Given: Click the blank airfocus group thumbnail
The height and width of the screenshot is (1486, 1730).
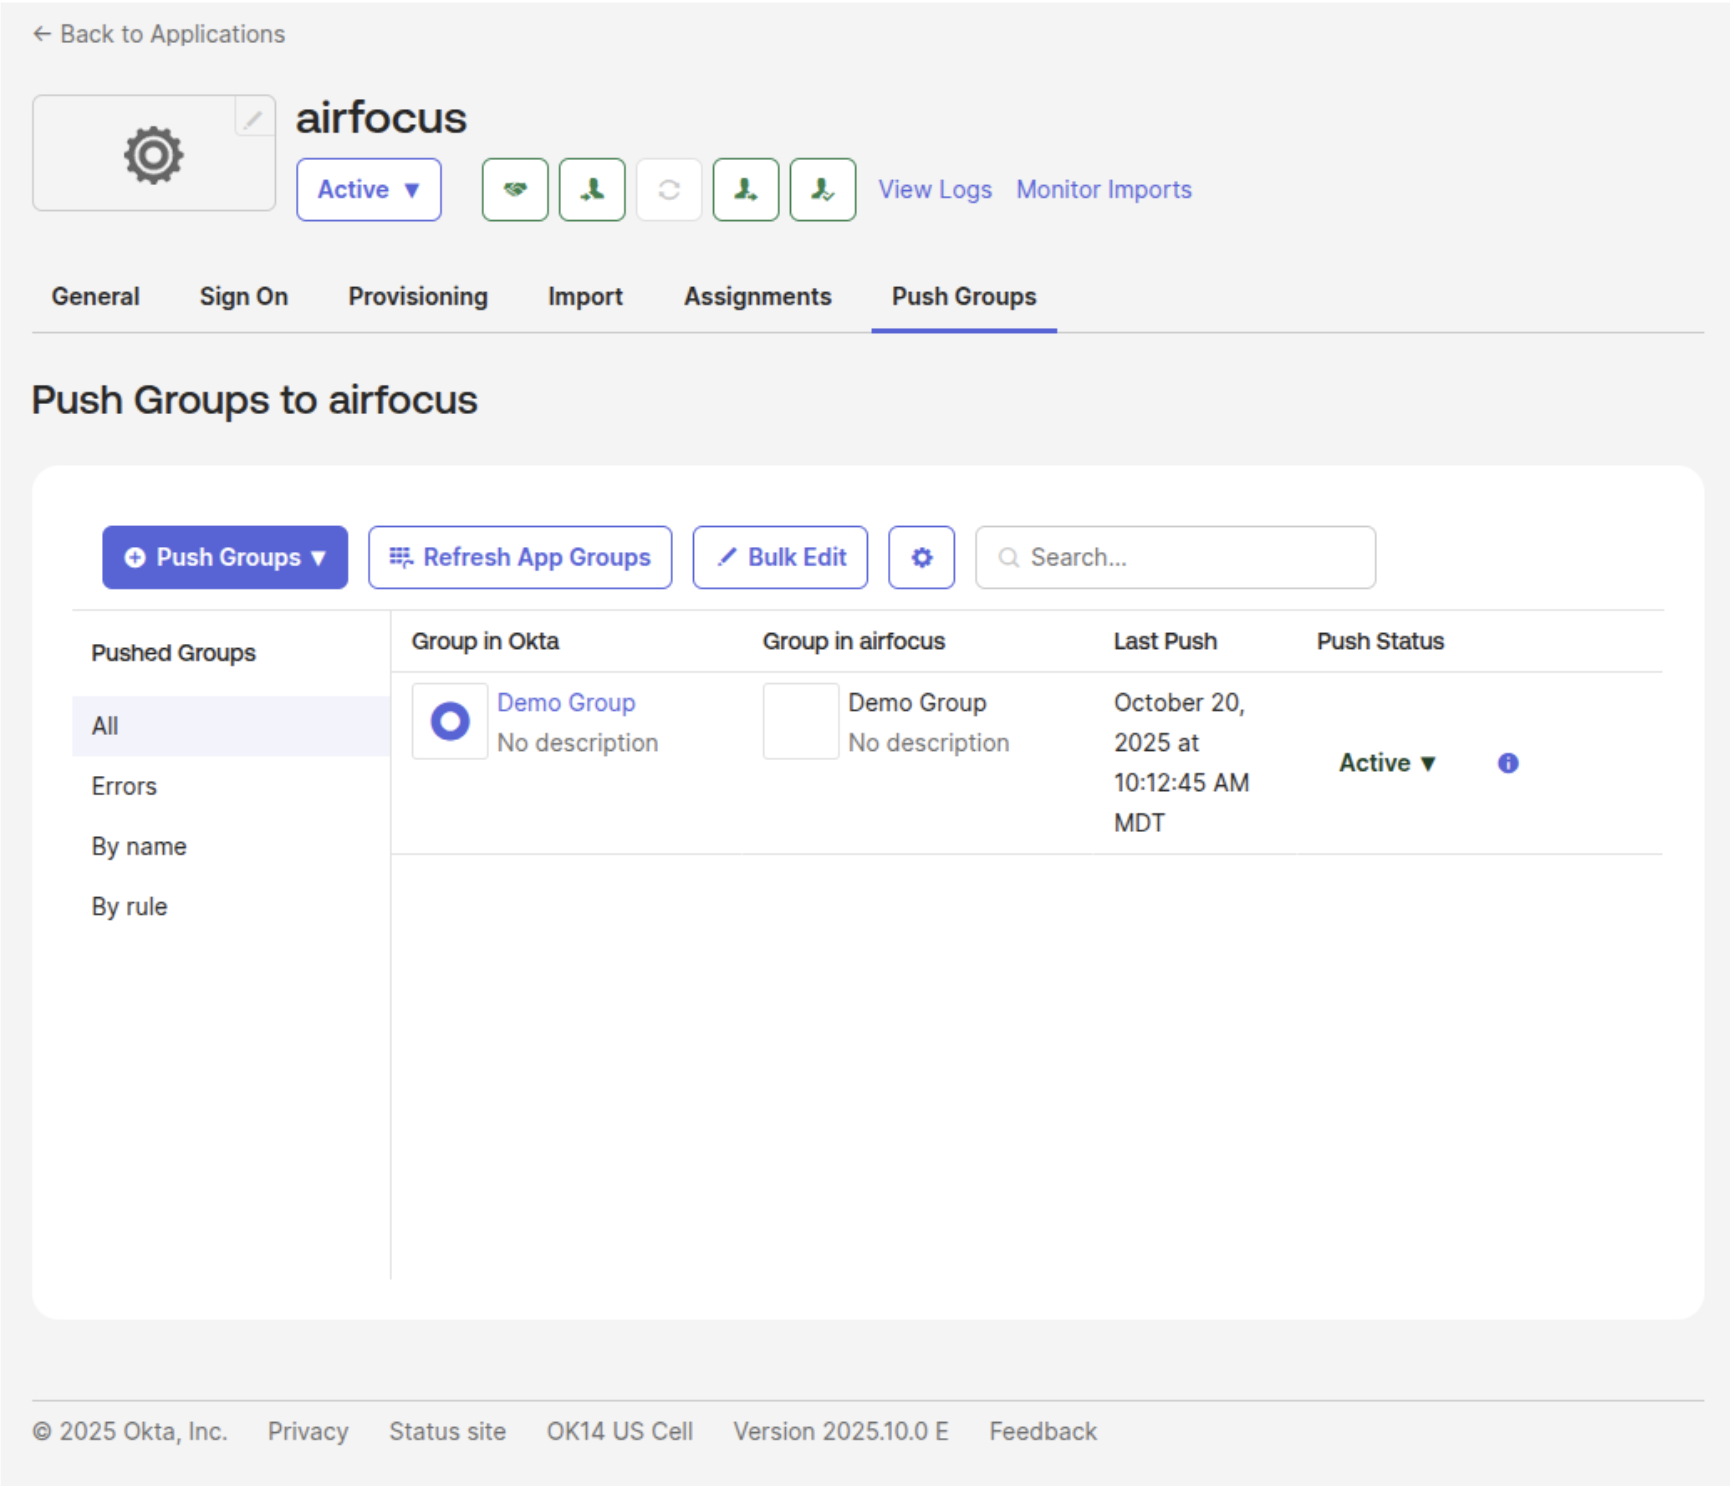Looking at the screenshot, I should pyautogui.click(x=801, y=721).
